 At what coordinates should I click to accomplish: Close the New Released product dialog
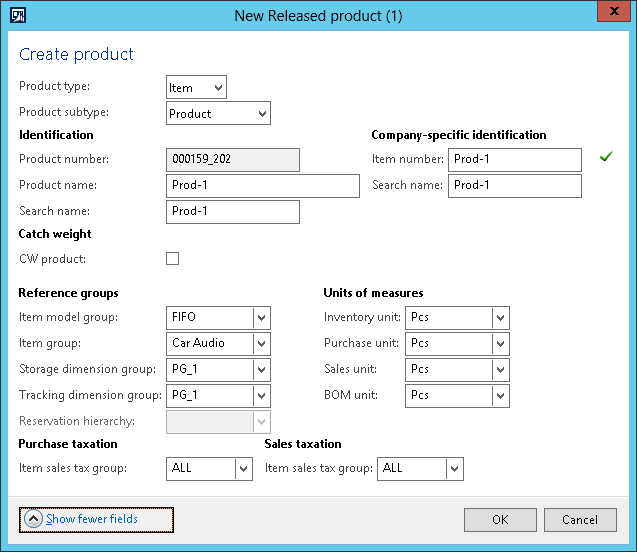[x=611, y=13]
